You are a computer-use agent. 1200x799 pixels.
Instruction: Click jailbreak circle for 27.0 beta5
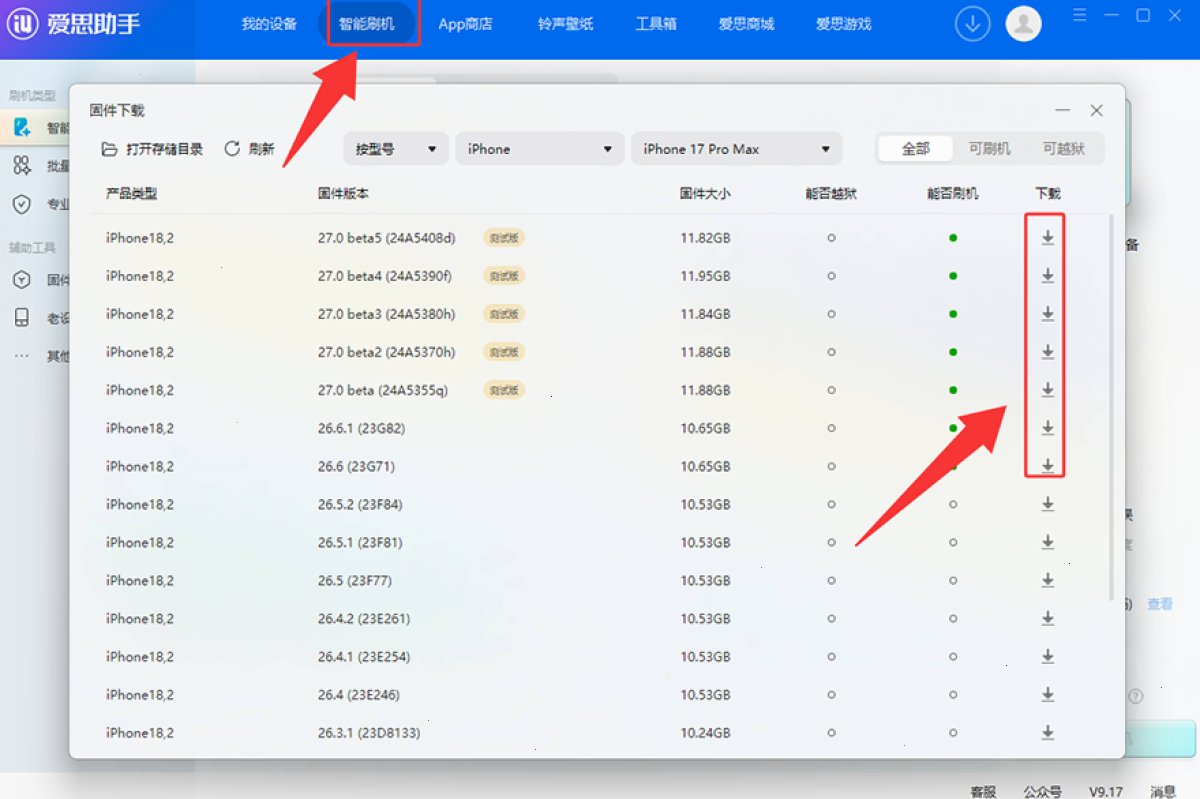click(831, 238)
